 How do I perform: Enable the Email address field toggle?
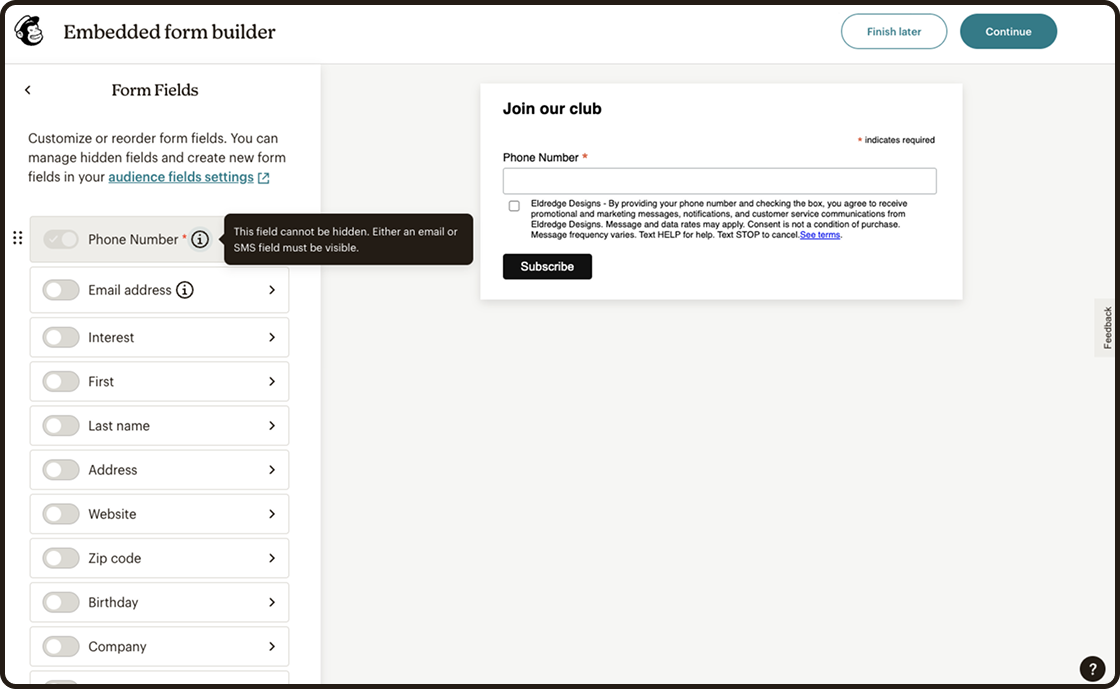(x=60, y=289)
